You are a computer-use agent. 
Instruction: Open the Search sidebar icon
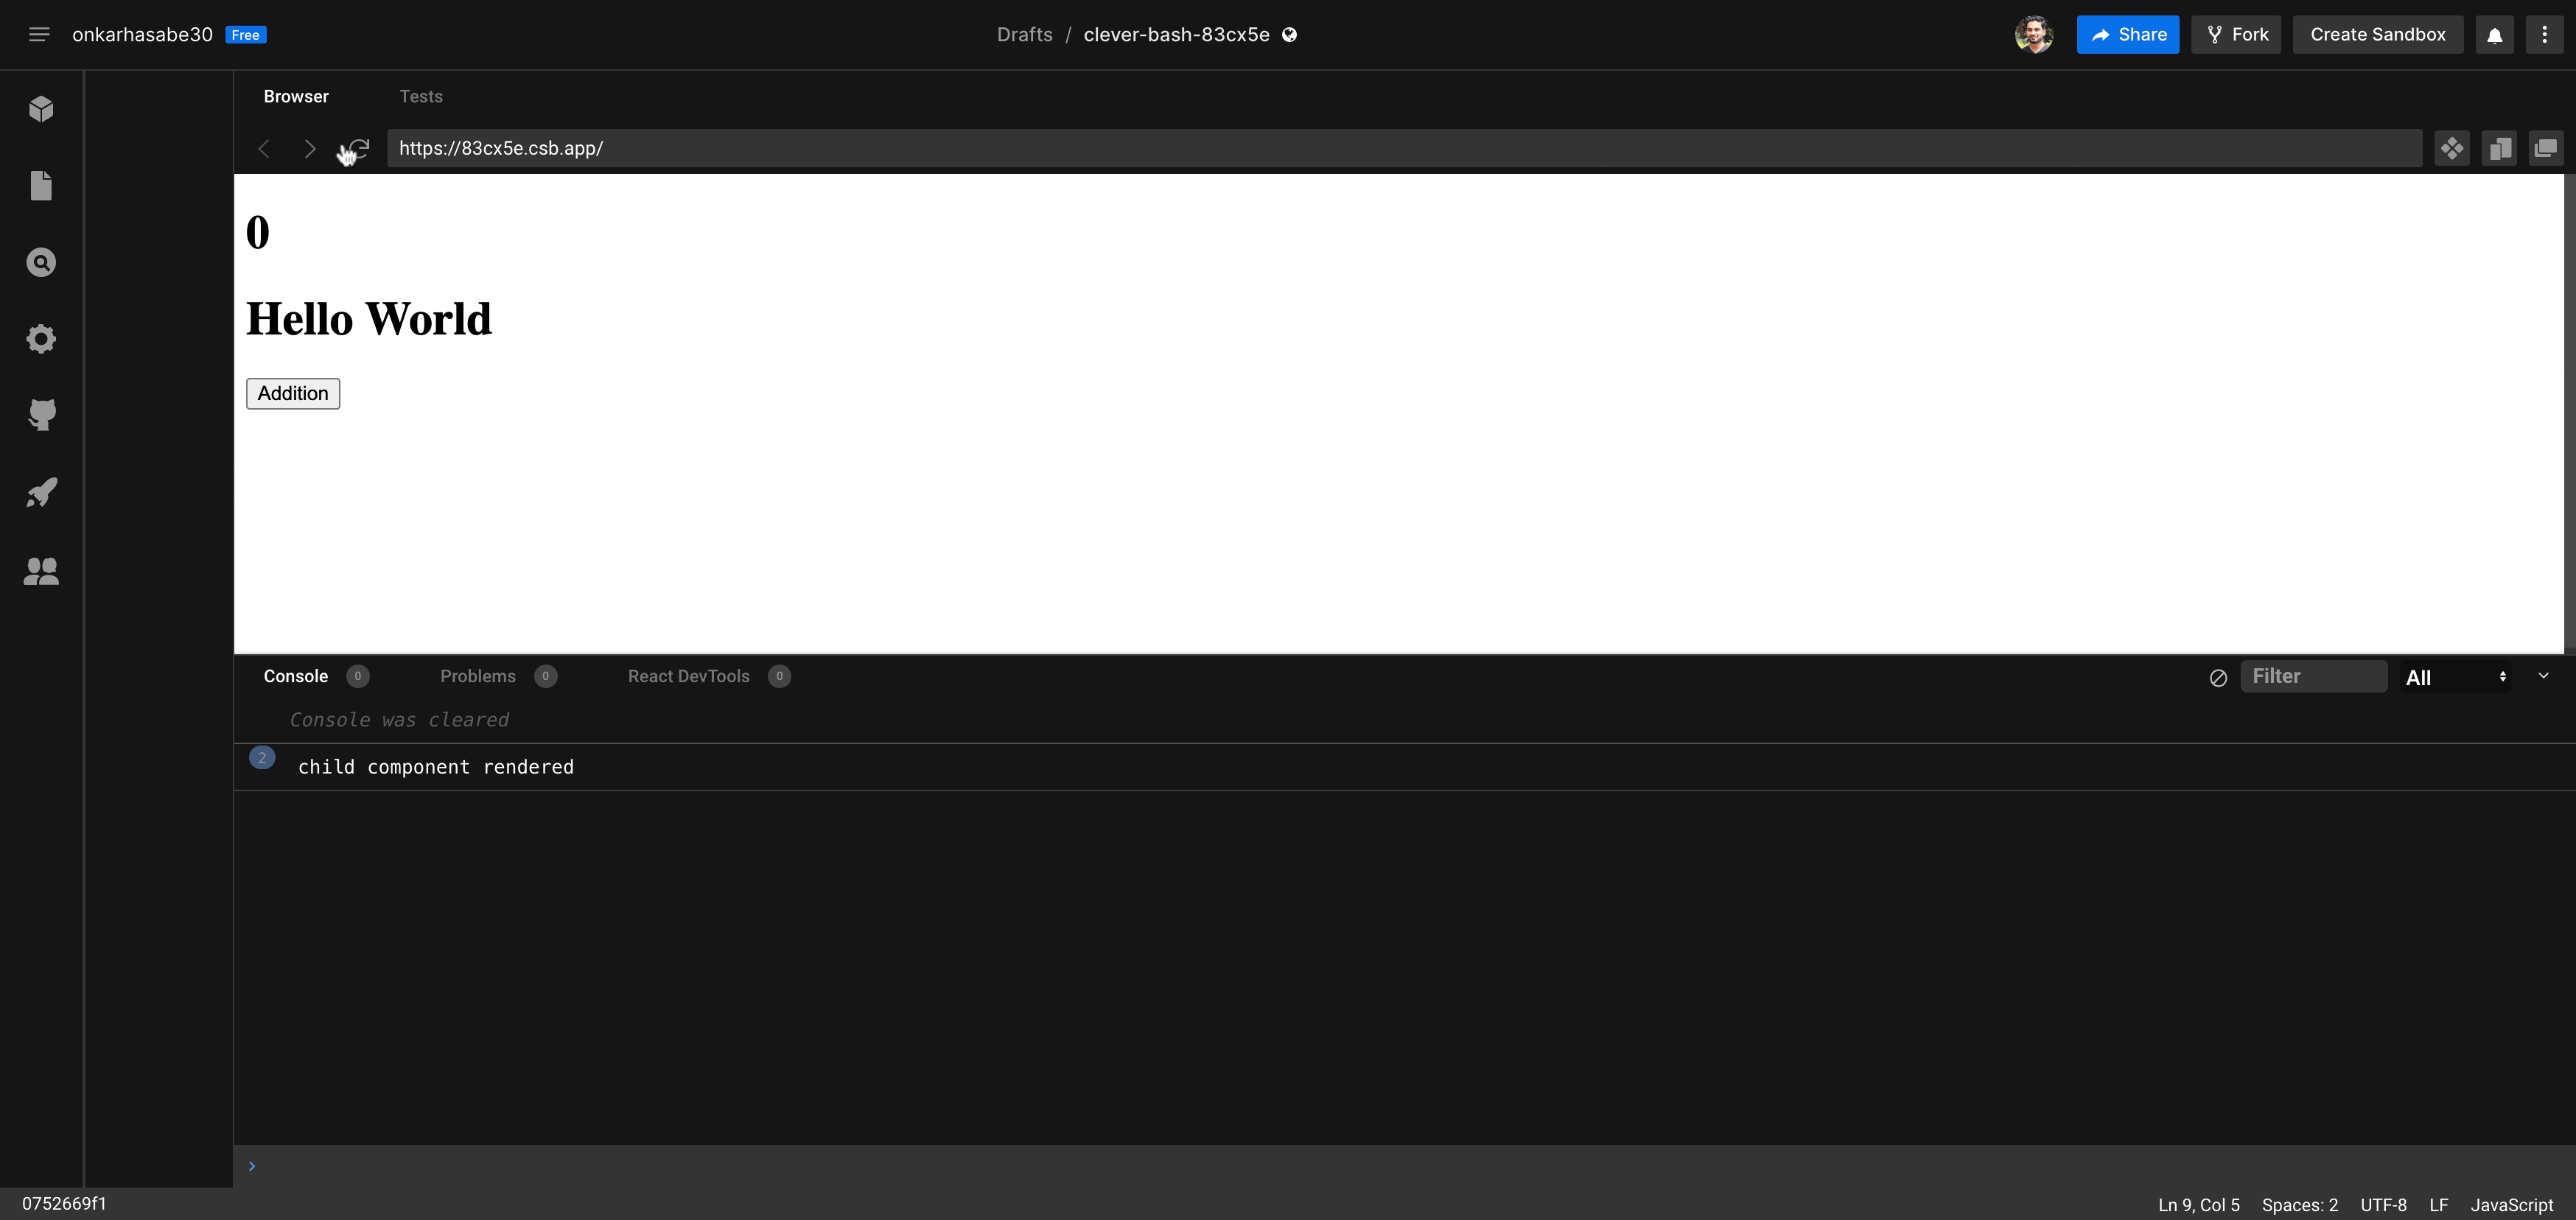point(41,262)
